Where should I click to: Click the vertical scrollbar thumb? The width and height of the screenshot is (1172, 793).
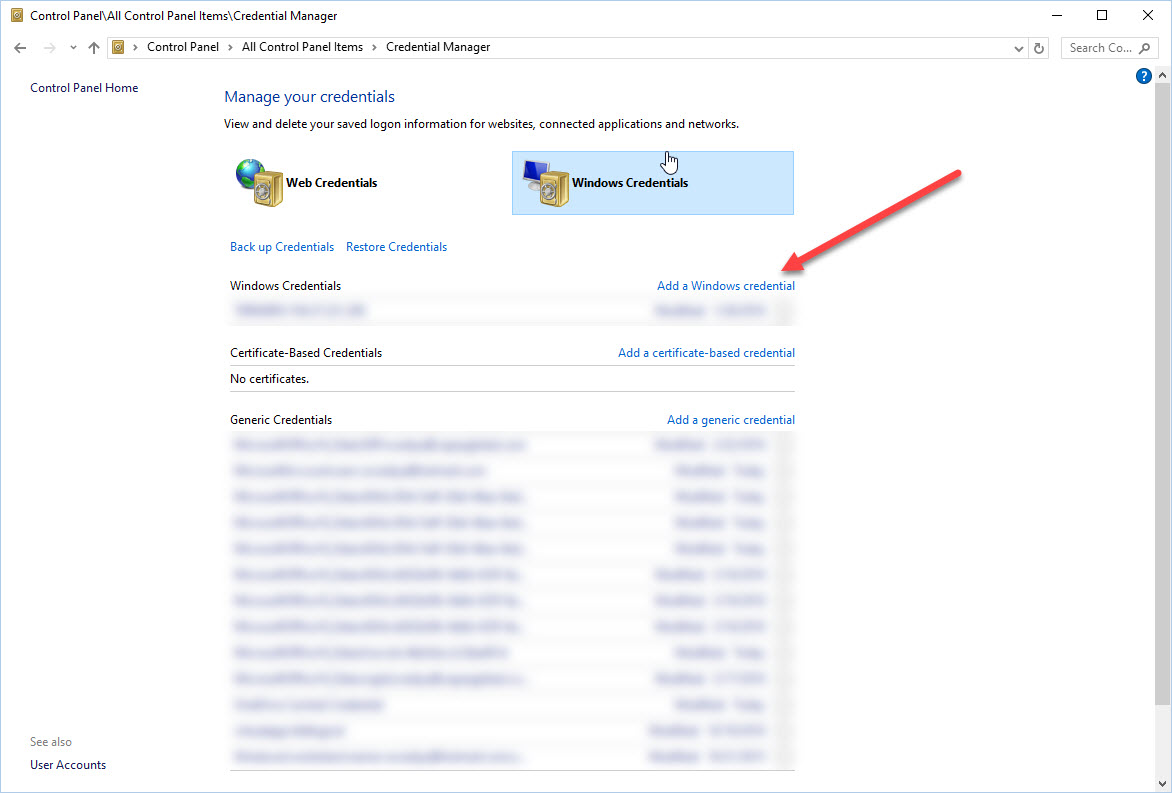click(x=1162, y=394)
